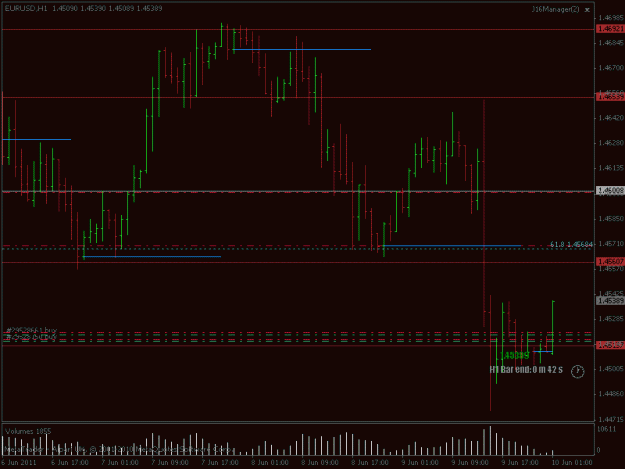Click the '6 Jun 17:00' time label
This screenshot has width=625, height=469.
tap(70, 463)
